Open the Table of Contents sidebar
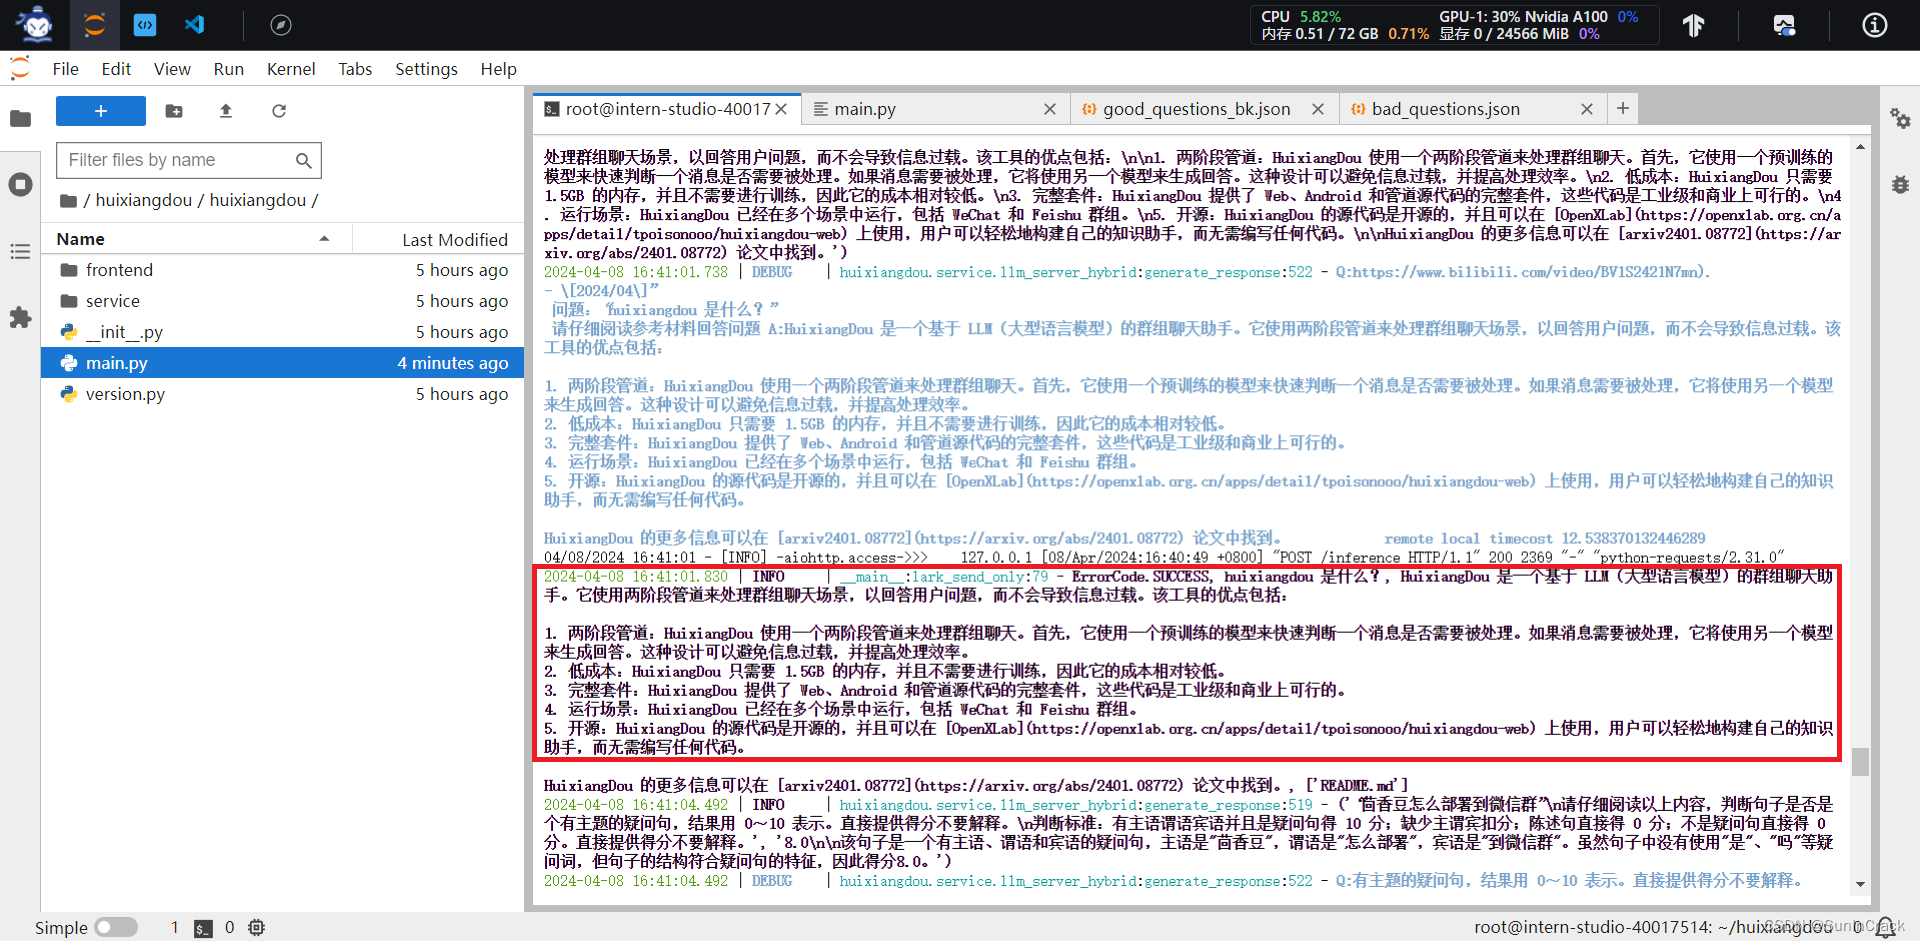 coord(20,251)
